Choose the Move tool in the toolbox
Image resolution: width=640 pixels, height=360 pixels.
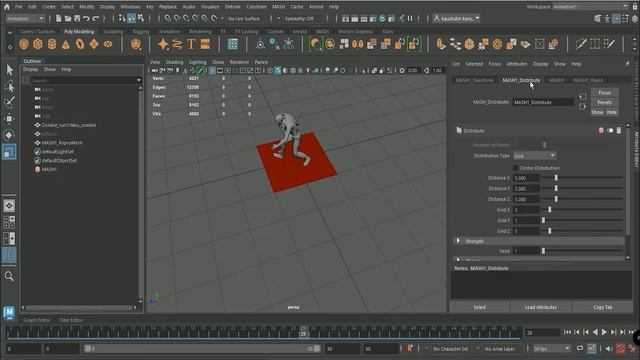tap(9, 119)
